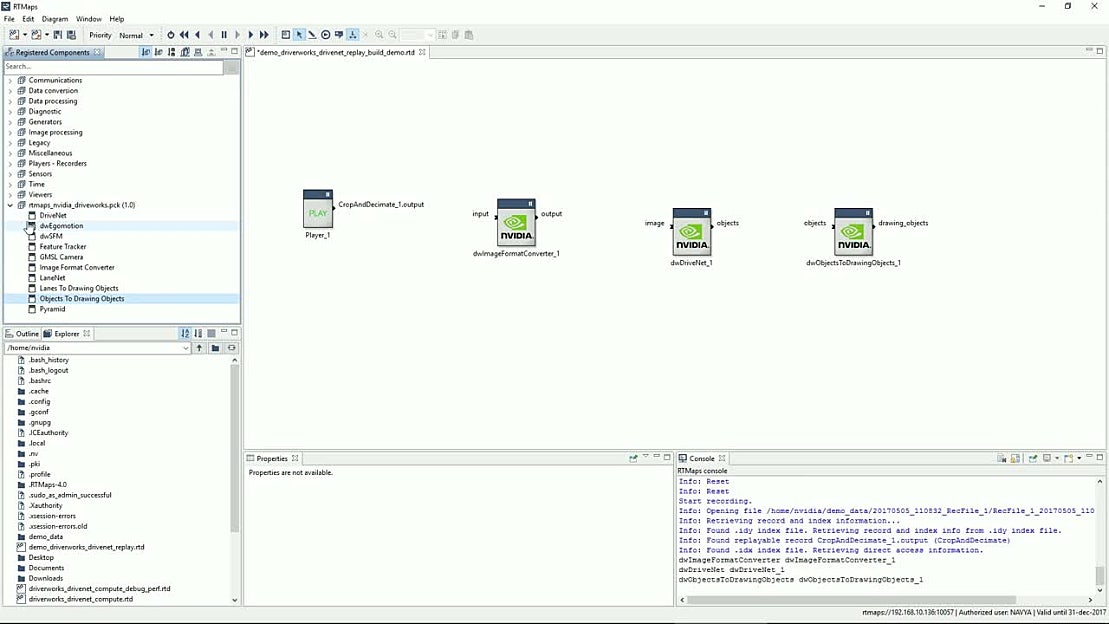Viewport: 1109px width, 624px height.
Task: Collapse the rtmaps_nvidia_driveworks.pck tree node
Action: [9, 204]
